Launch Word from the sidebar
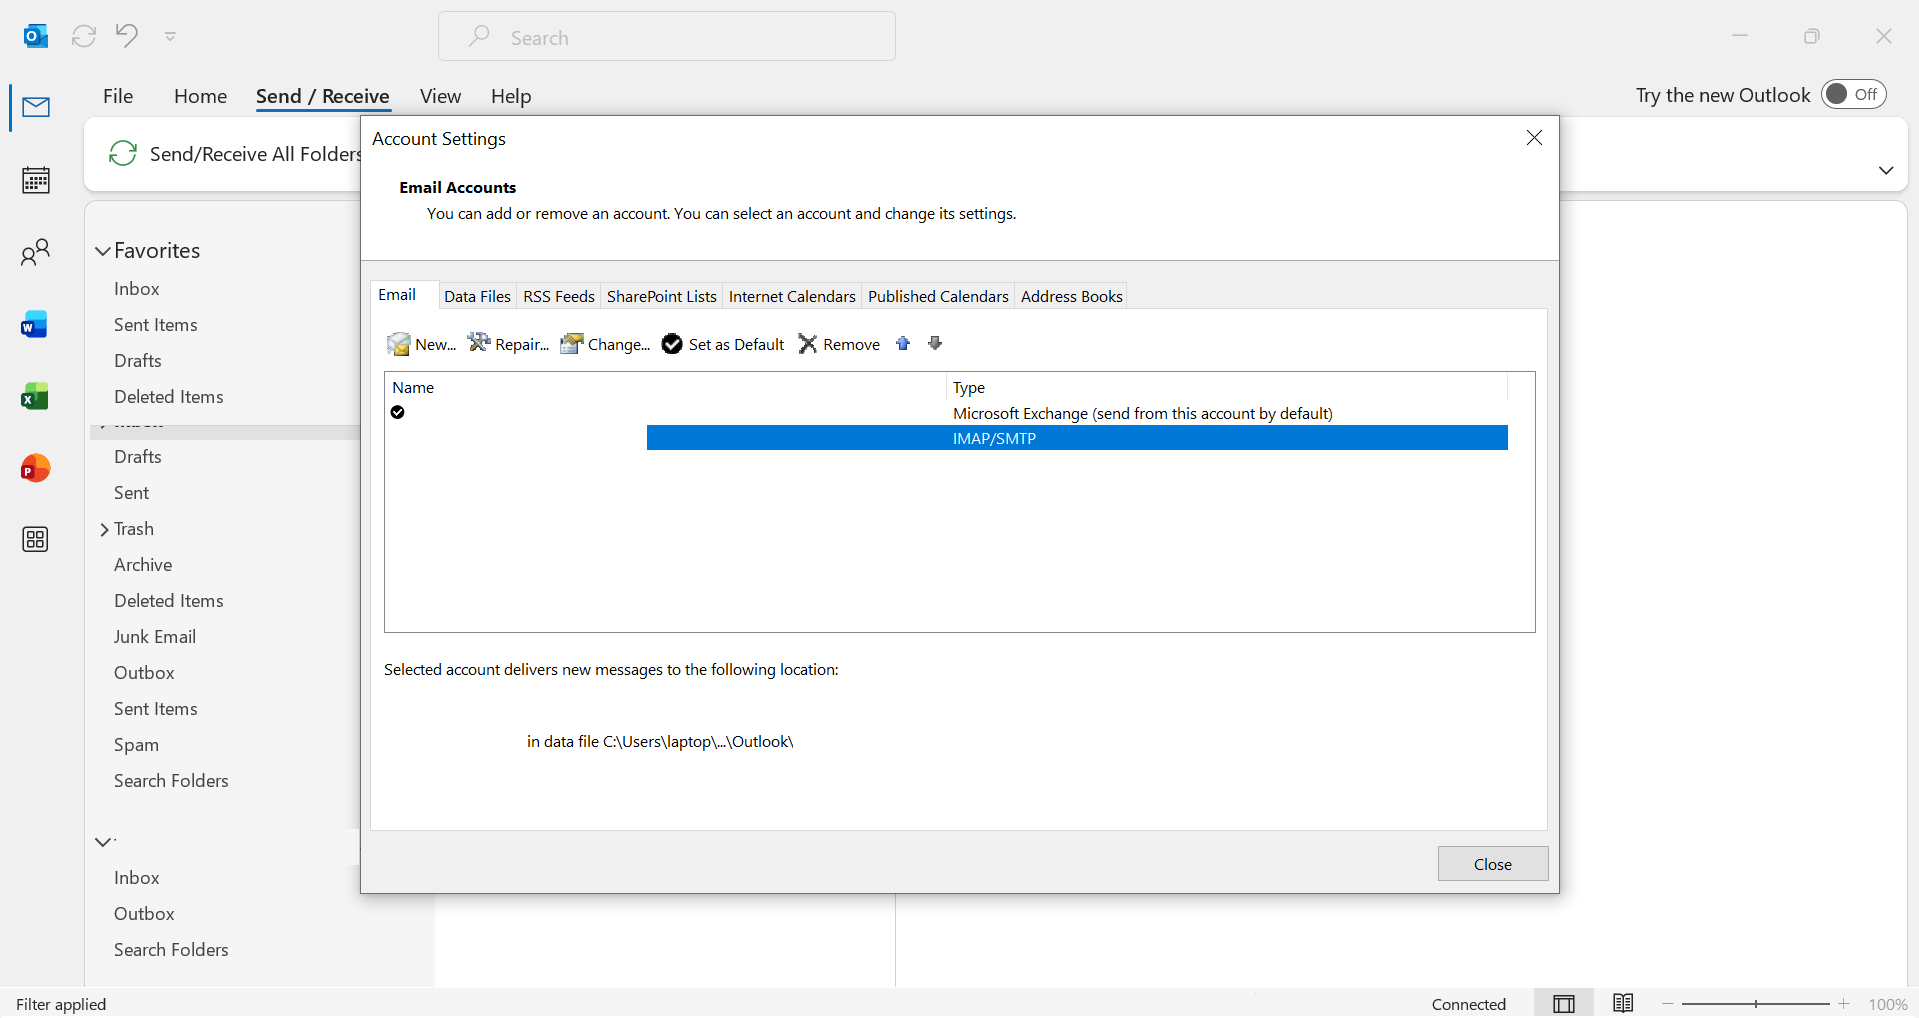This screenshot has width=1919, height=1018. coord(35,325)
